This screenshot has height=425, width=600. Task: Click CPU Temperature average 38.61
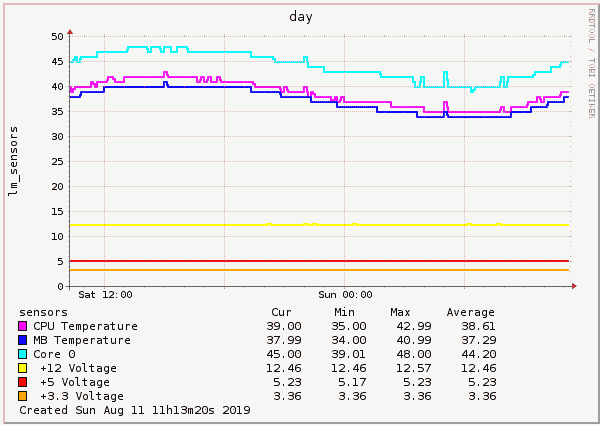(479, 326)
